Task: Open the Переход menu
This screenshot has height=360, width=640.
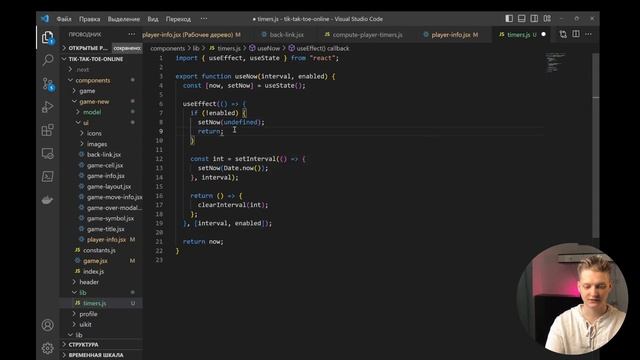Action: [178, 19]
